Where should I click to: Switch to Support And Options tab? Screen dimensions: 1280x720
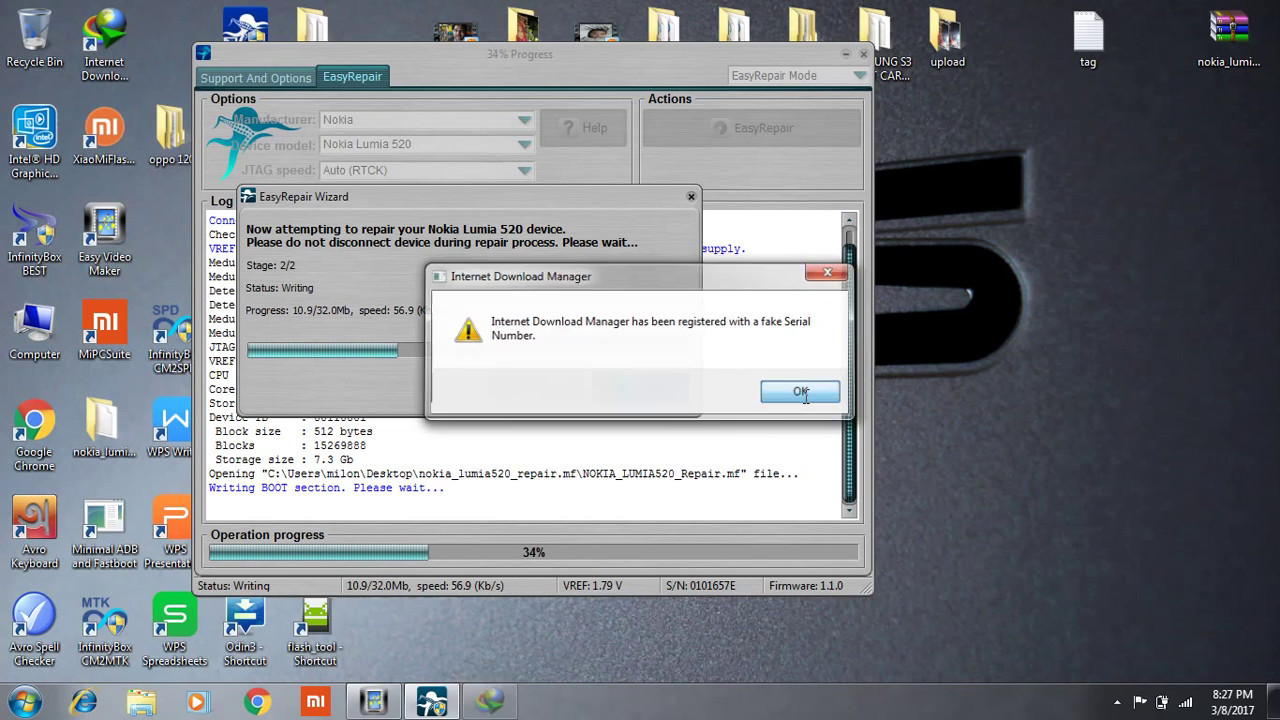point(256,78)
